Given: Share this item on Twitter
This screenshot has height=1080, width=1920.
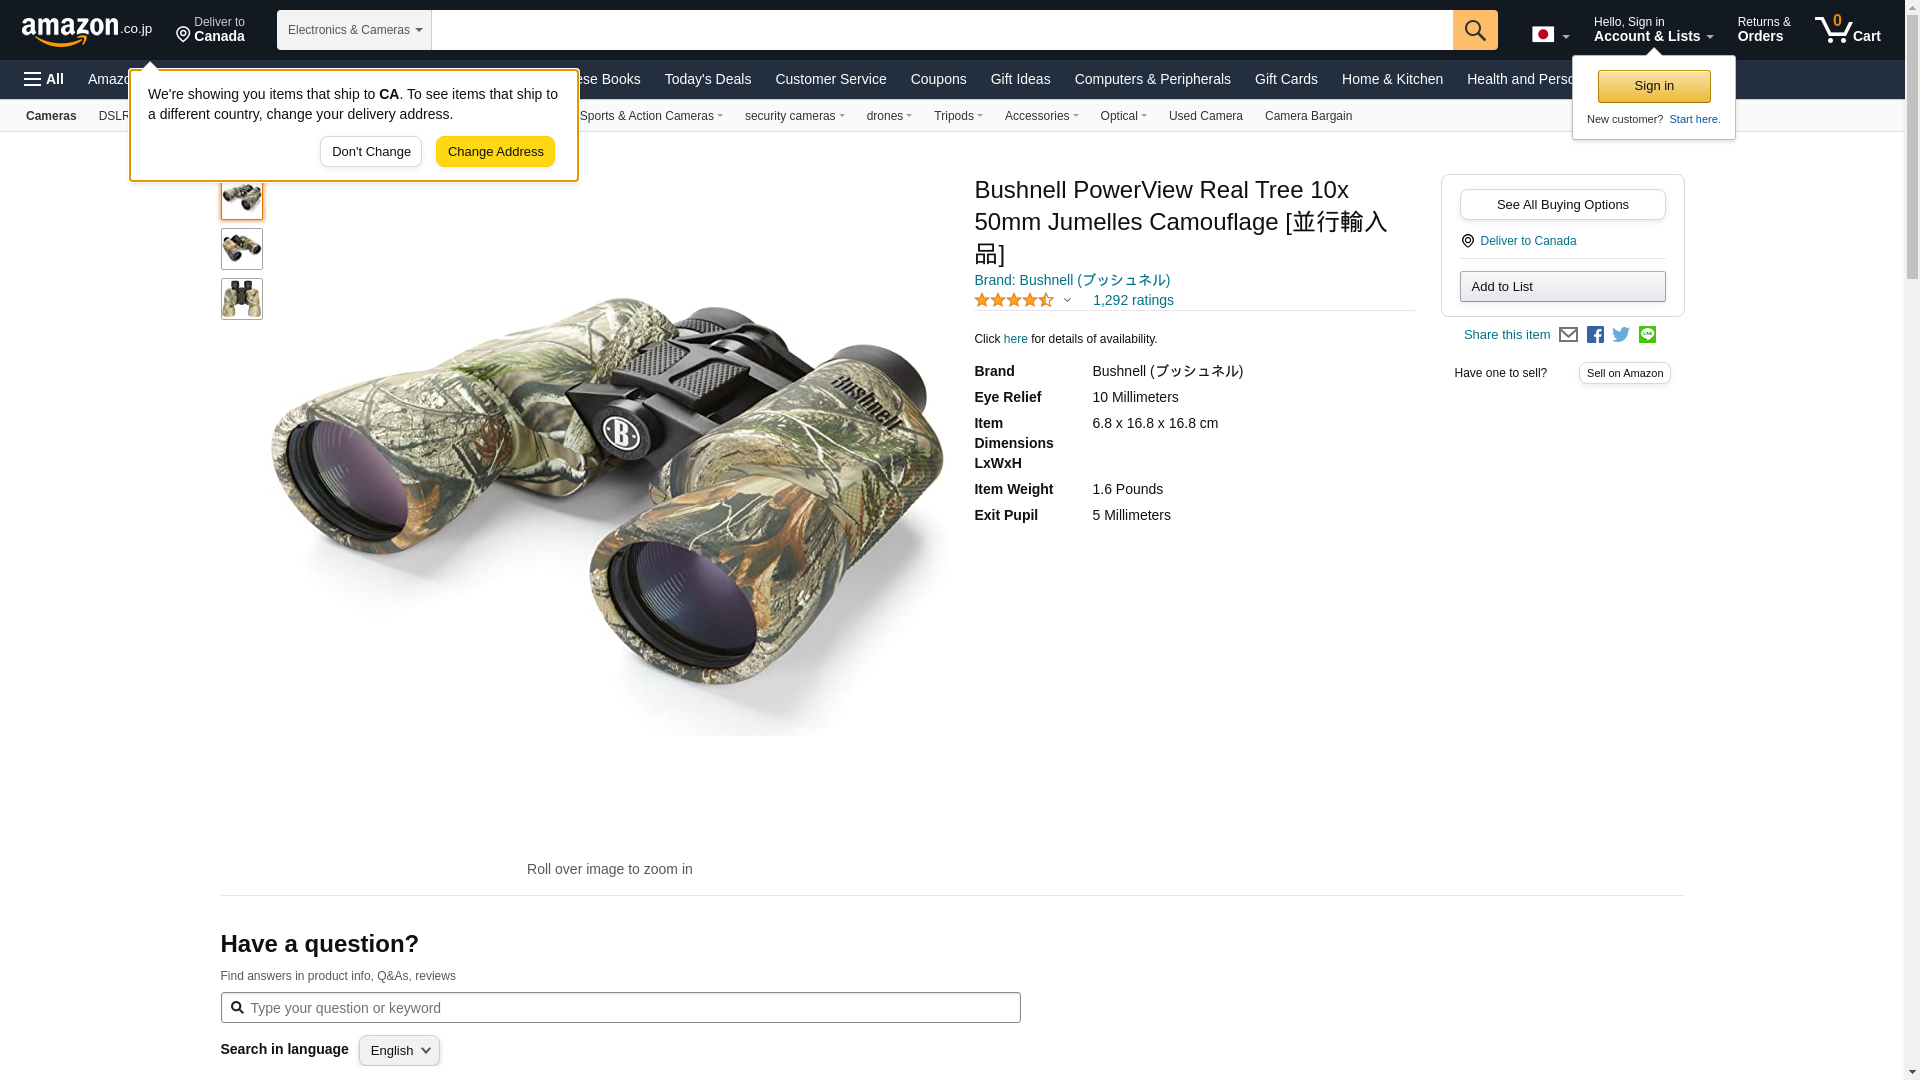Looking at the screenshot, I should (x=1621, y=335).
